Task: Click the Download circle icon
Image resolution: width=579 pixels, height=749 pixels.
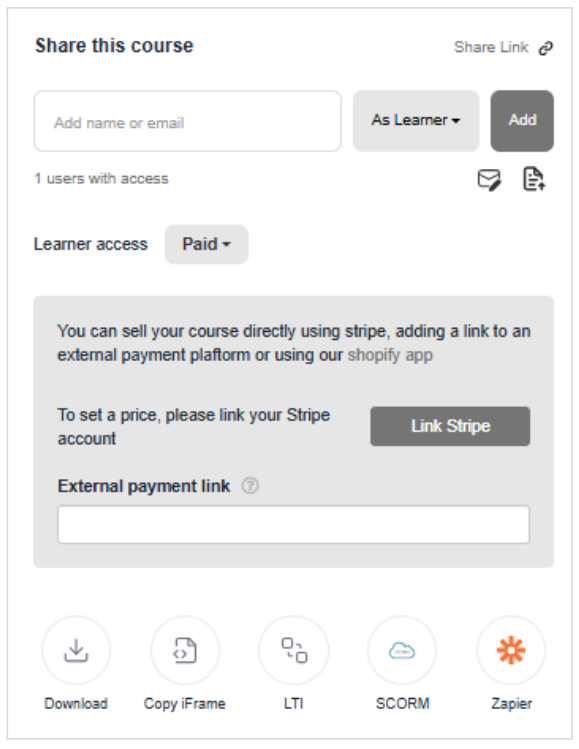Action: point(76,650)
